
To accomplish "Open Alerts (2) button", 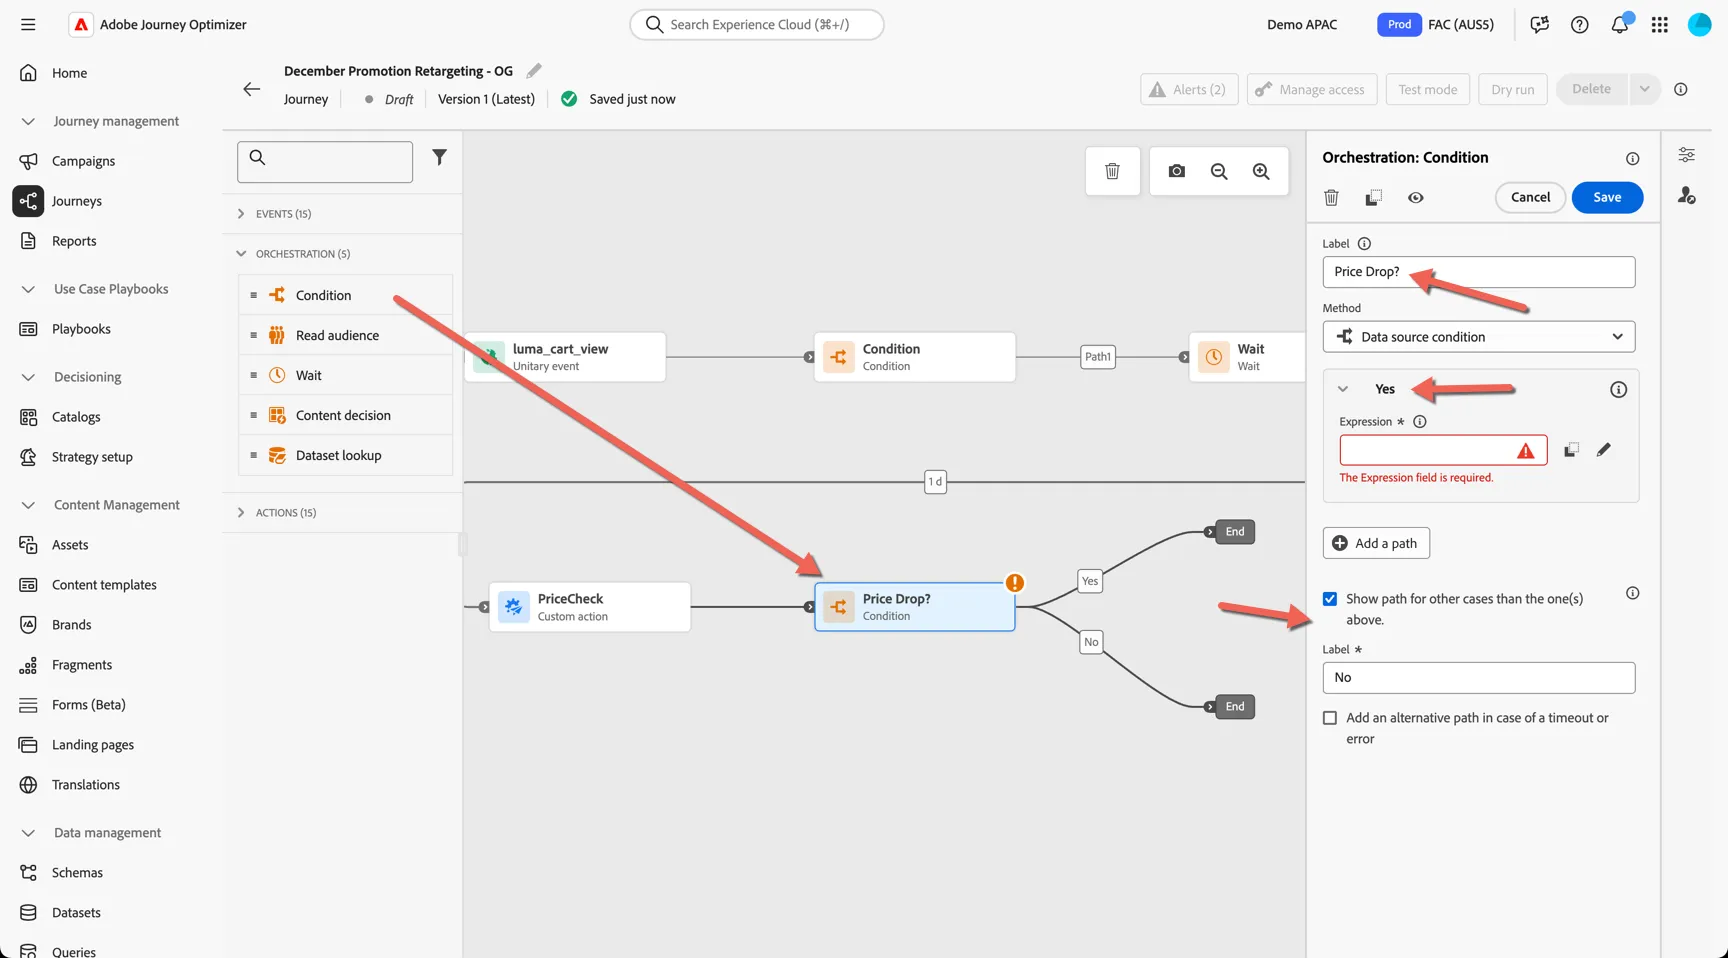I will pyautogui.click(x=1189, y=89).
